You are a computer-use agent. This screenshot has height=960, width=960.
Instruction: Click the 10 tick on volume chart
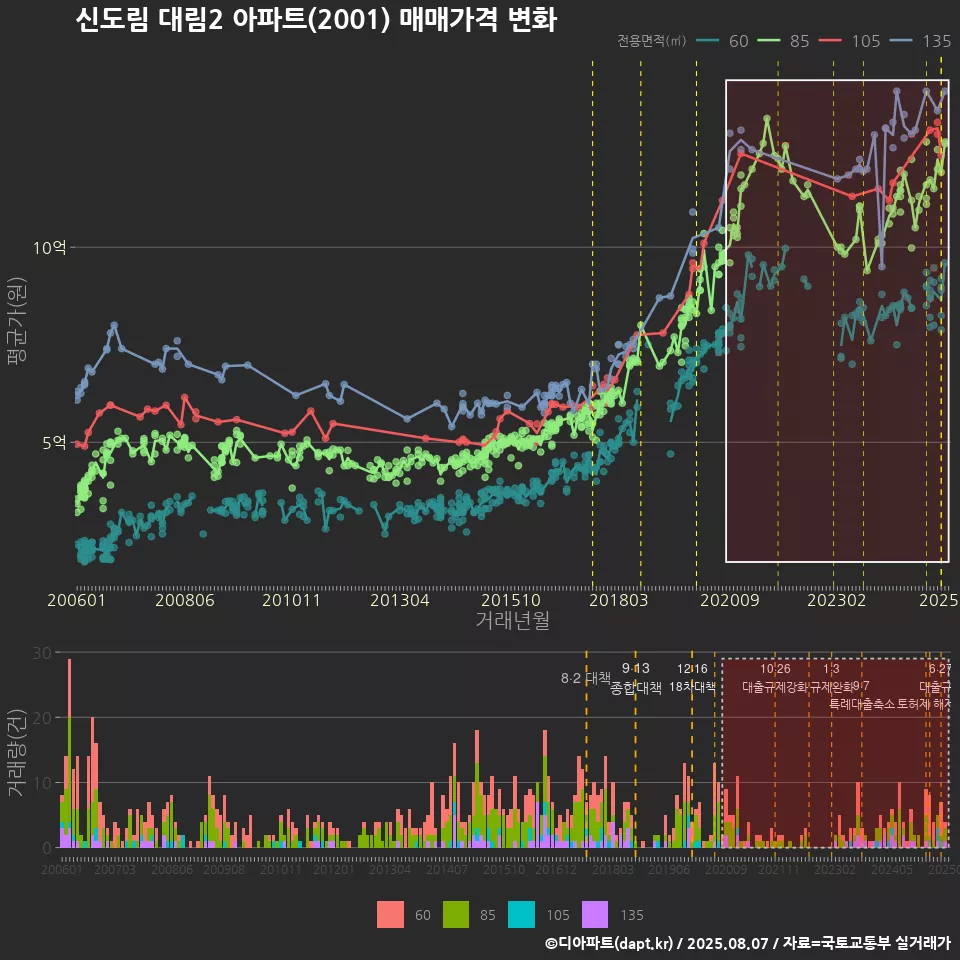(x=42, y=782)
